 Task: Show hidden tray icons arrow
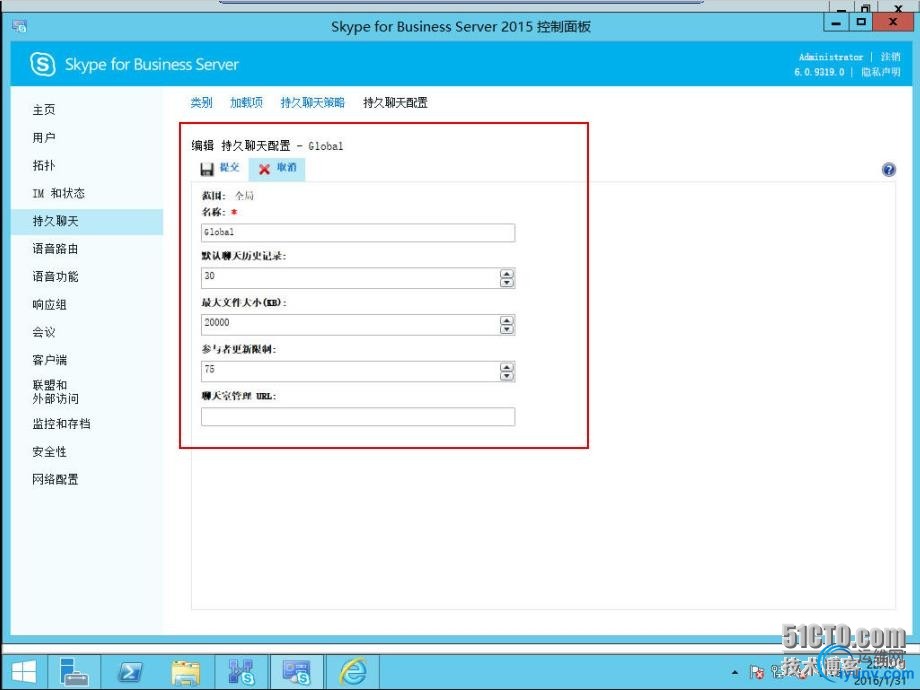pos(735,672)
